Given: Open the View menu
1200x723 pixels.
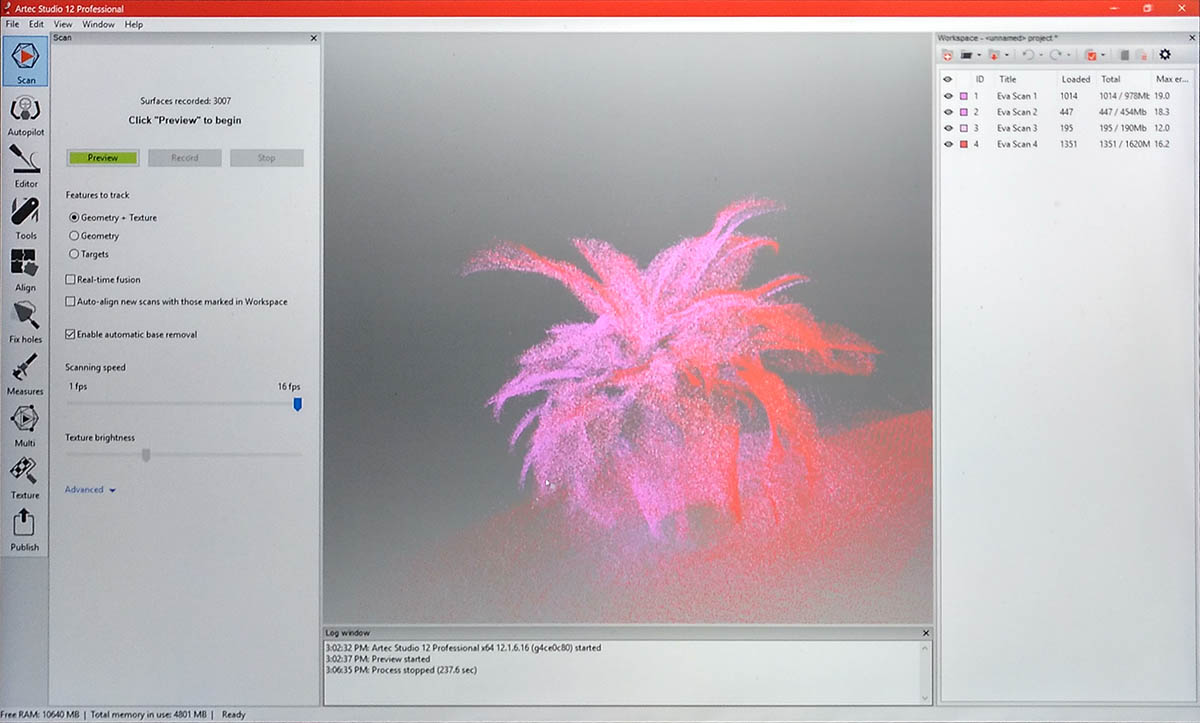Looking at the screenshot, I should pyautogui.click(x=63, y=24).
